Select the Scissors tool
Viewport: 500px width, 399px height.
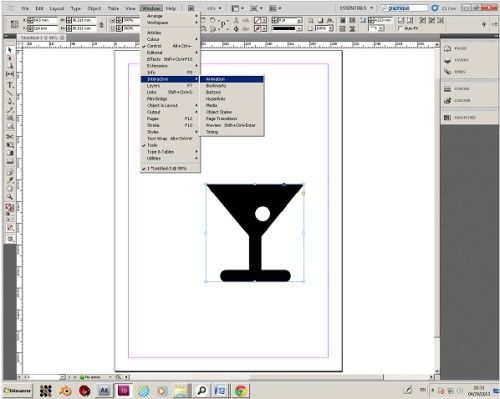point(10,136)
